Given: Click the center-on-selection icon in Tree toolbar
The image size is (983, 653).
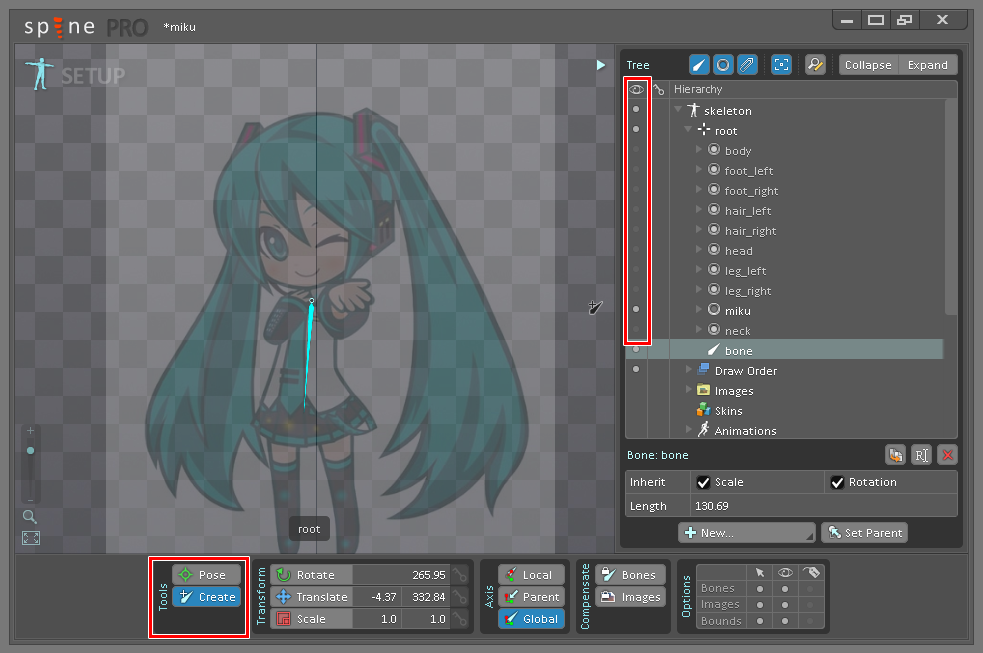Looking at the screenshot, I should (781, 65).
